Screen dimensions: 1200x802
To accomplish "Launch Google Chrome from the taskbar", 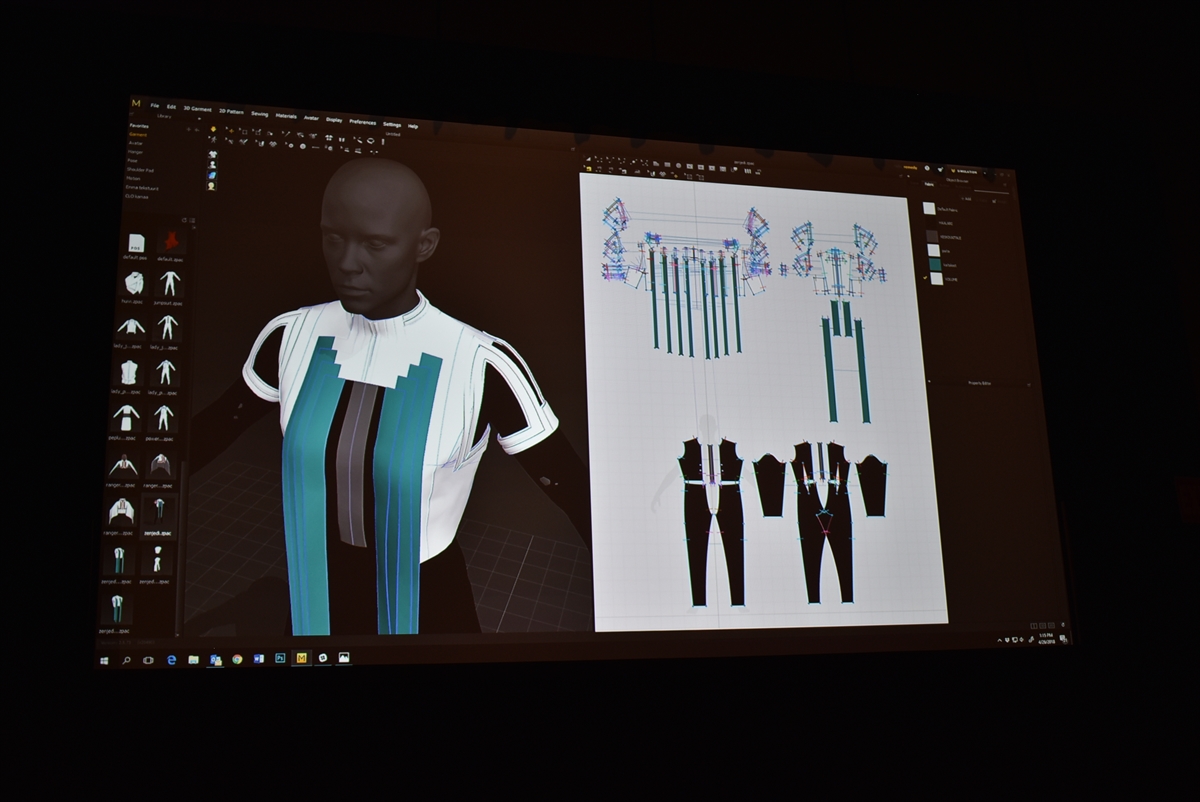I will point(237,659).
